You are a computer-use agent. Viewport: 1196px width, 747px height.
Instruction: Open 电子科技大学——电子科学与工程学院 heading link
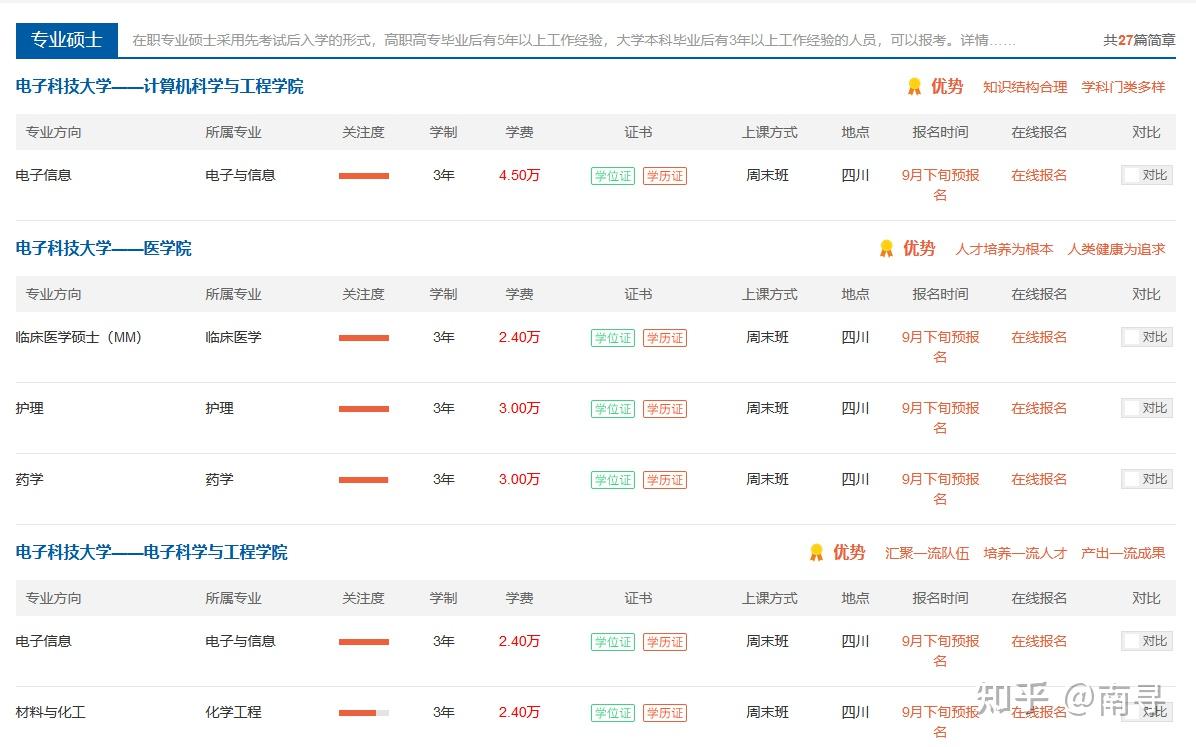[152, 552]
